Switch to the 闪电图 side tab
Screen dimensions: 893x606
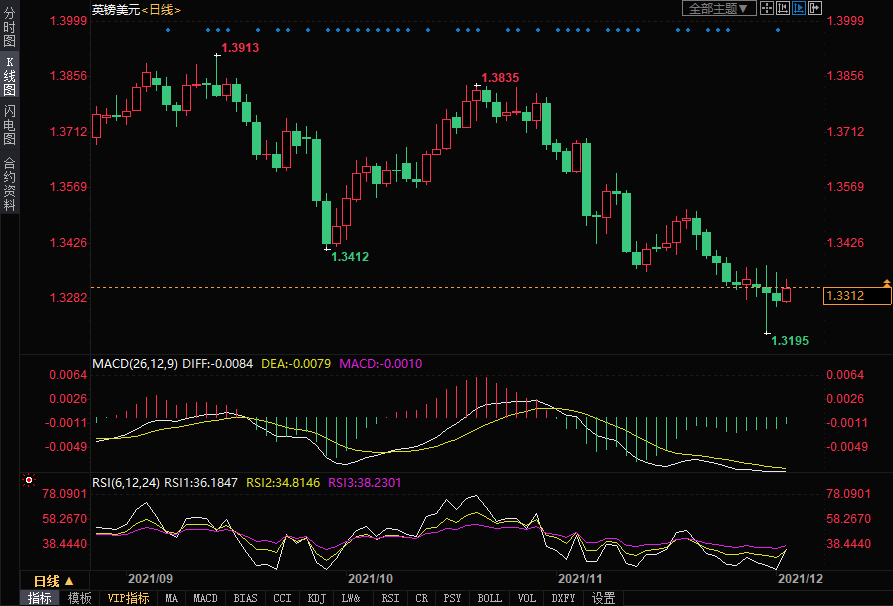9,125
